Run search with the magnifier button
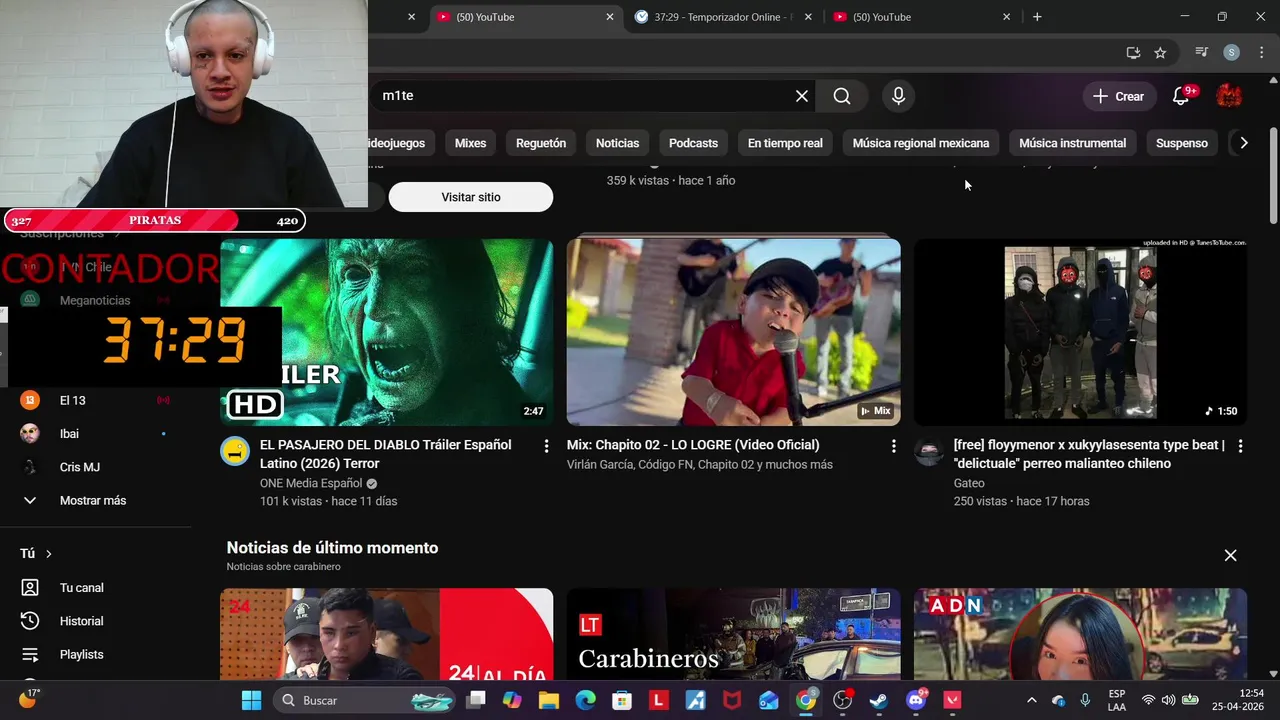Screen dimensions: 1280x720 (842, 96)
